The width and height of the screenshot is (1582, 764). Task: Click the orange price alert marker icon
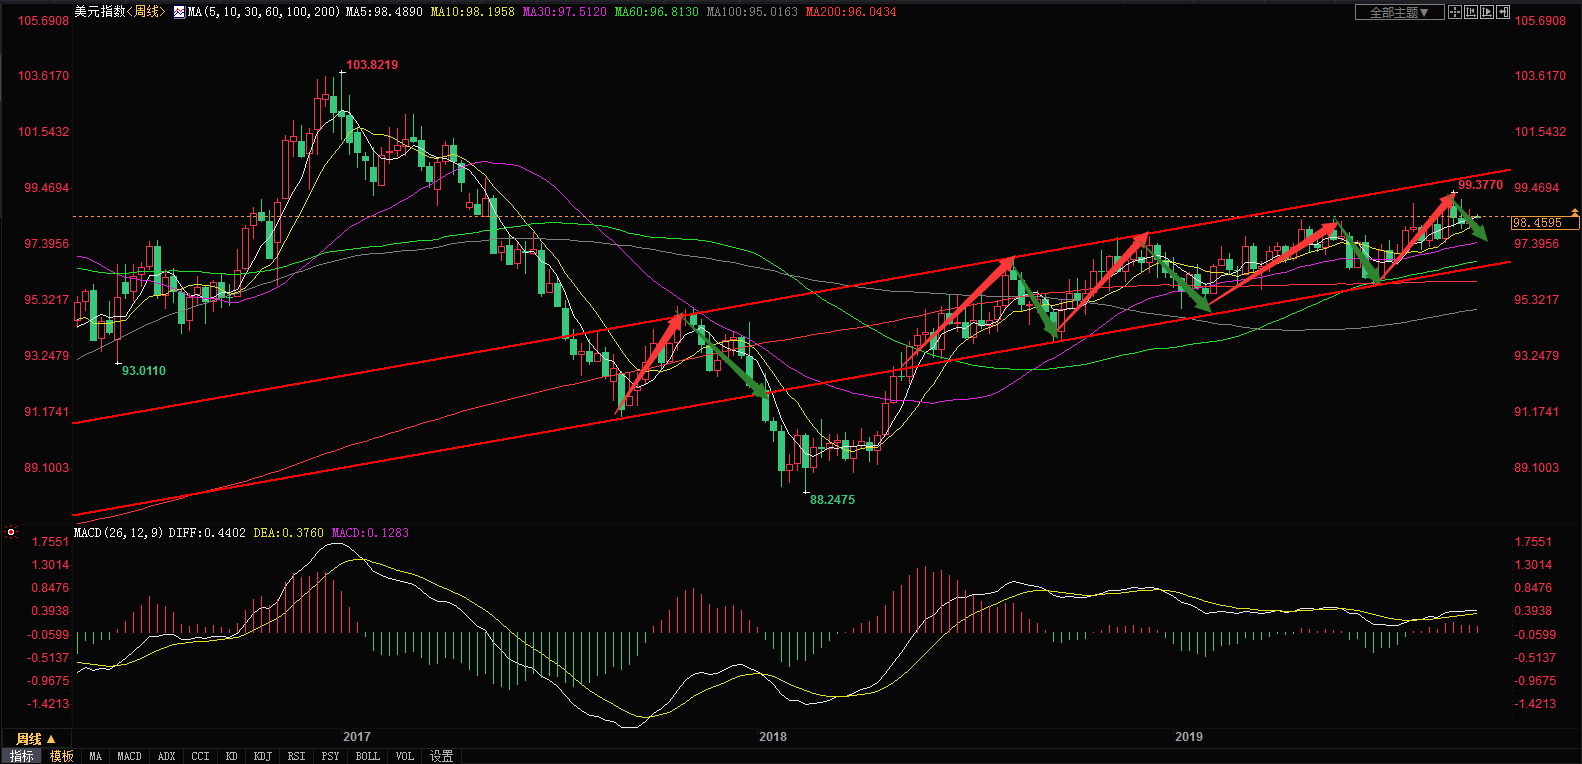pyautogui.click(x=1574, y=213)
